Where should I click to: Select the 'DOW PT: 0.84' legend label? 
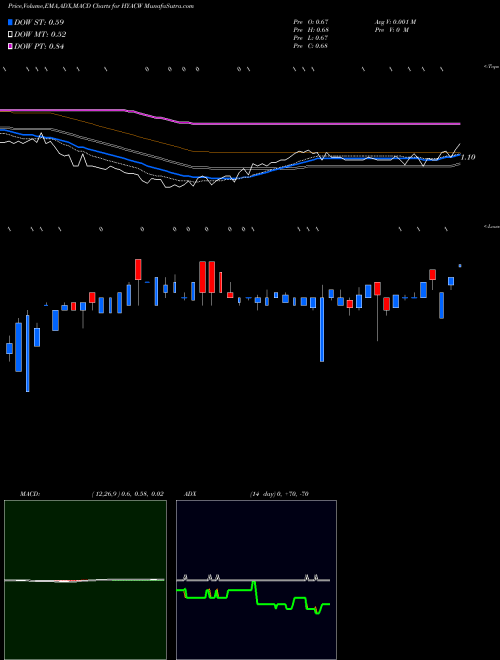point(39,46)
